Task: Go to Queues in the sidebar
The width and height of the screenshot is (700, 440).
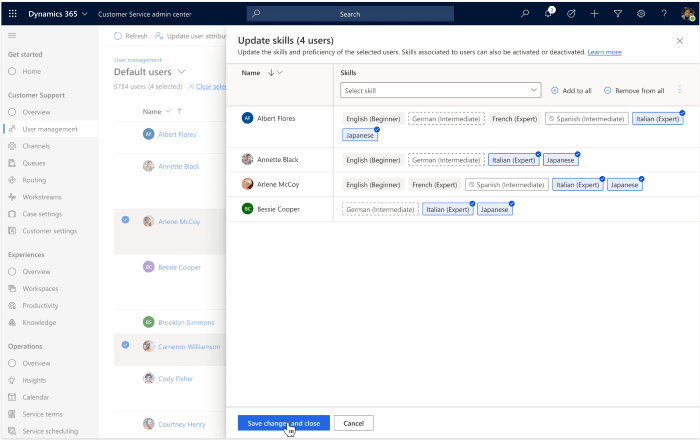Action: tap(34, 162)
